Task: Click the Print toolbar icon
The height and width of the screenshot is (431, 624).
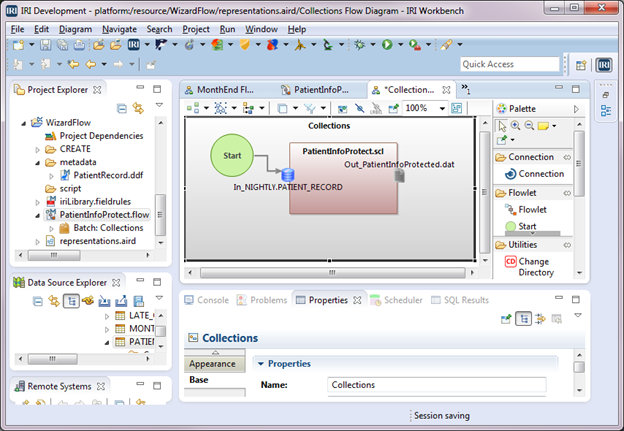Action: [x=79, y=45]
